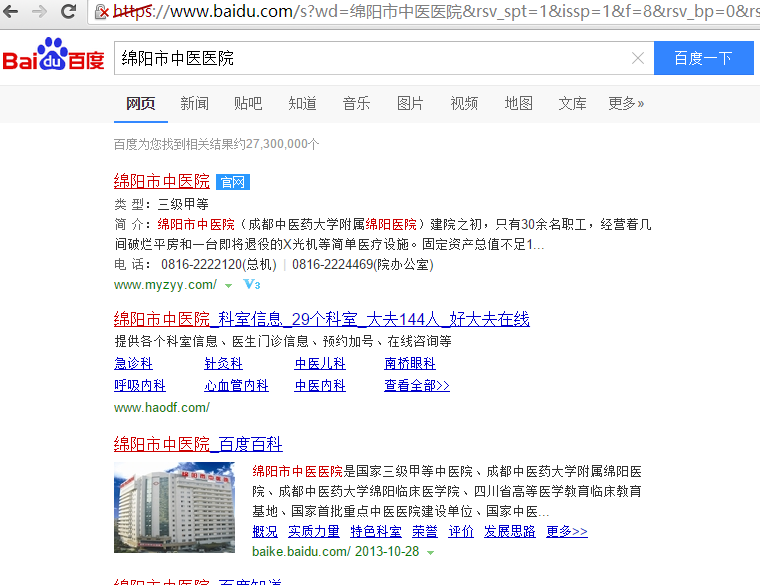Switch to the 文库 tab
Viewport: 760px width, 585px height.
(572, 103)
